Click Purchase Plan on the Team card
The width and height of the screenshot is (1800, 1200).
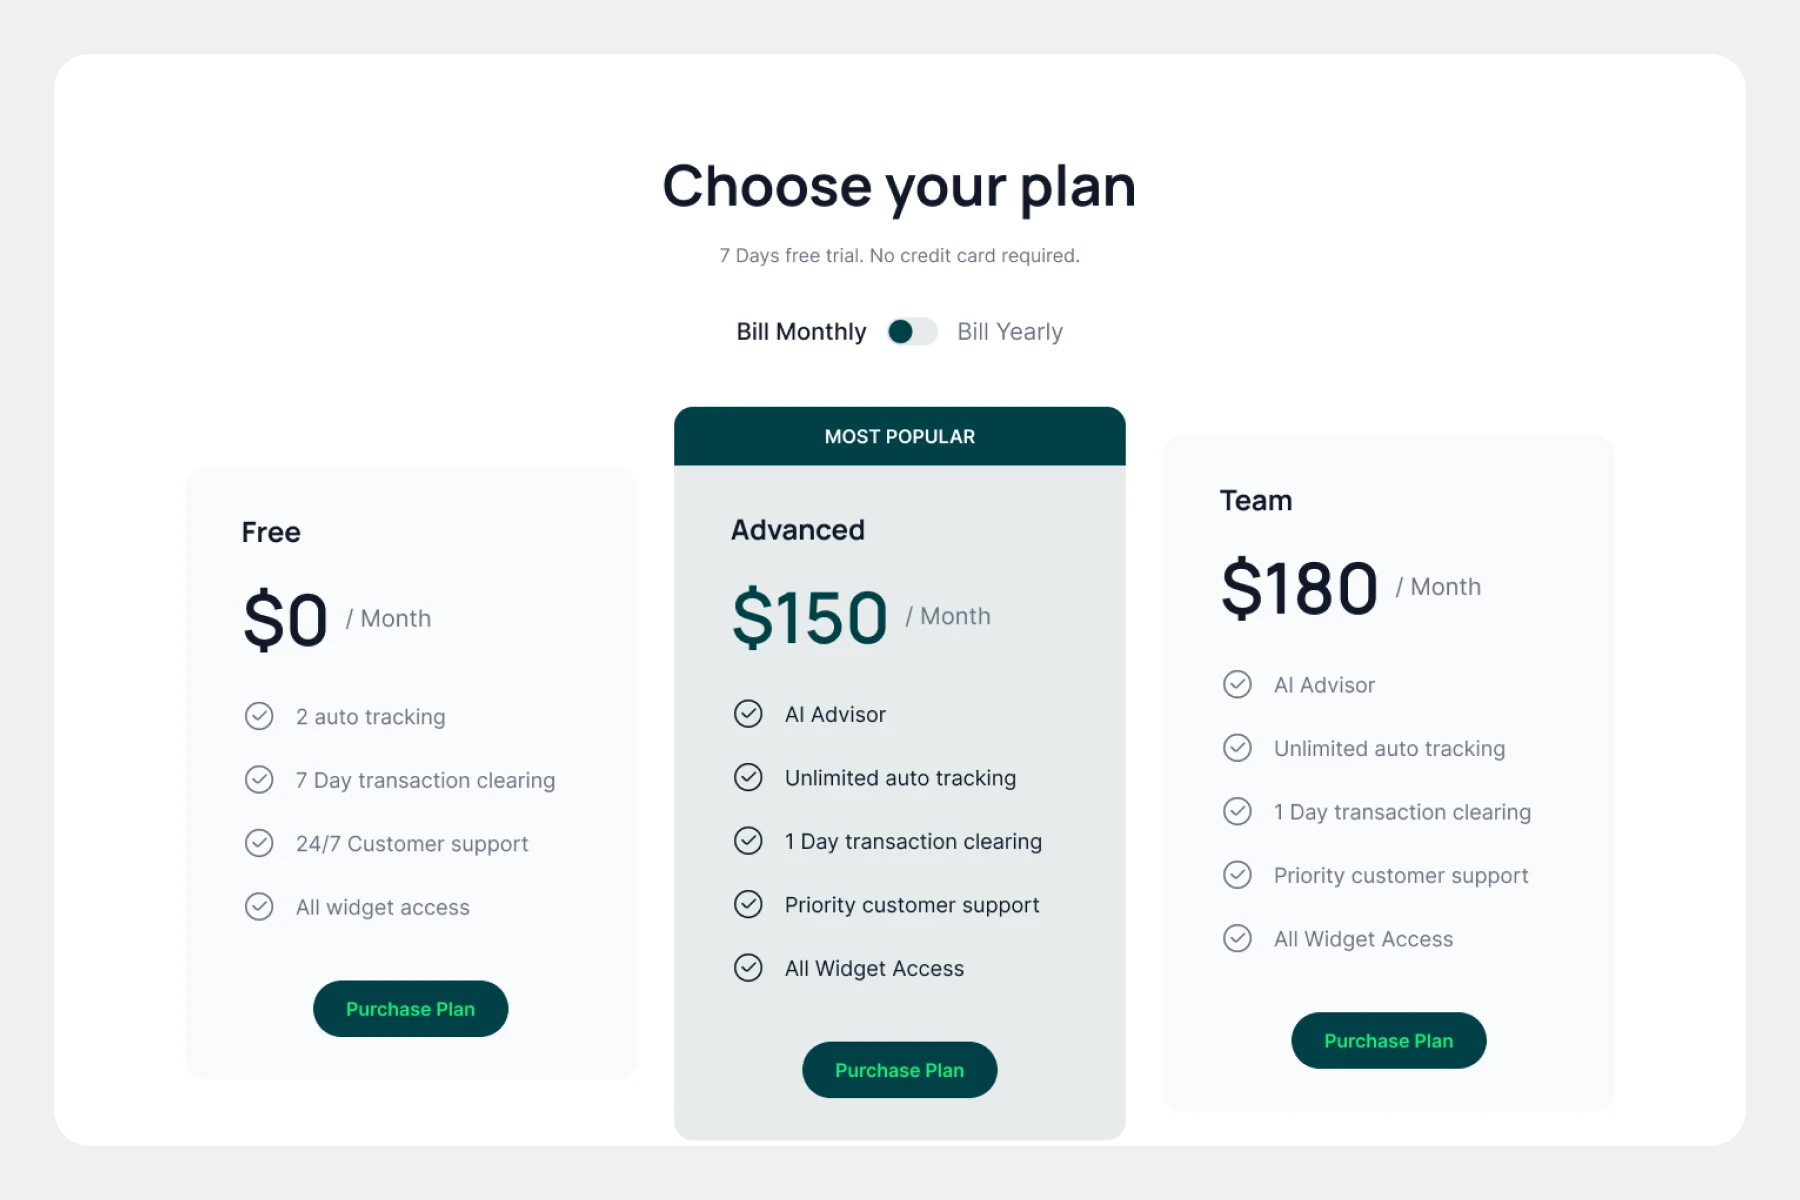click(1388, 1041)
